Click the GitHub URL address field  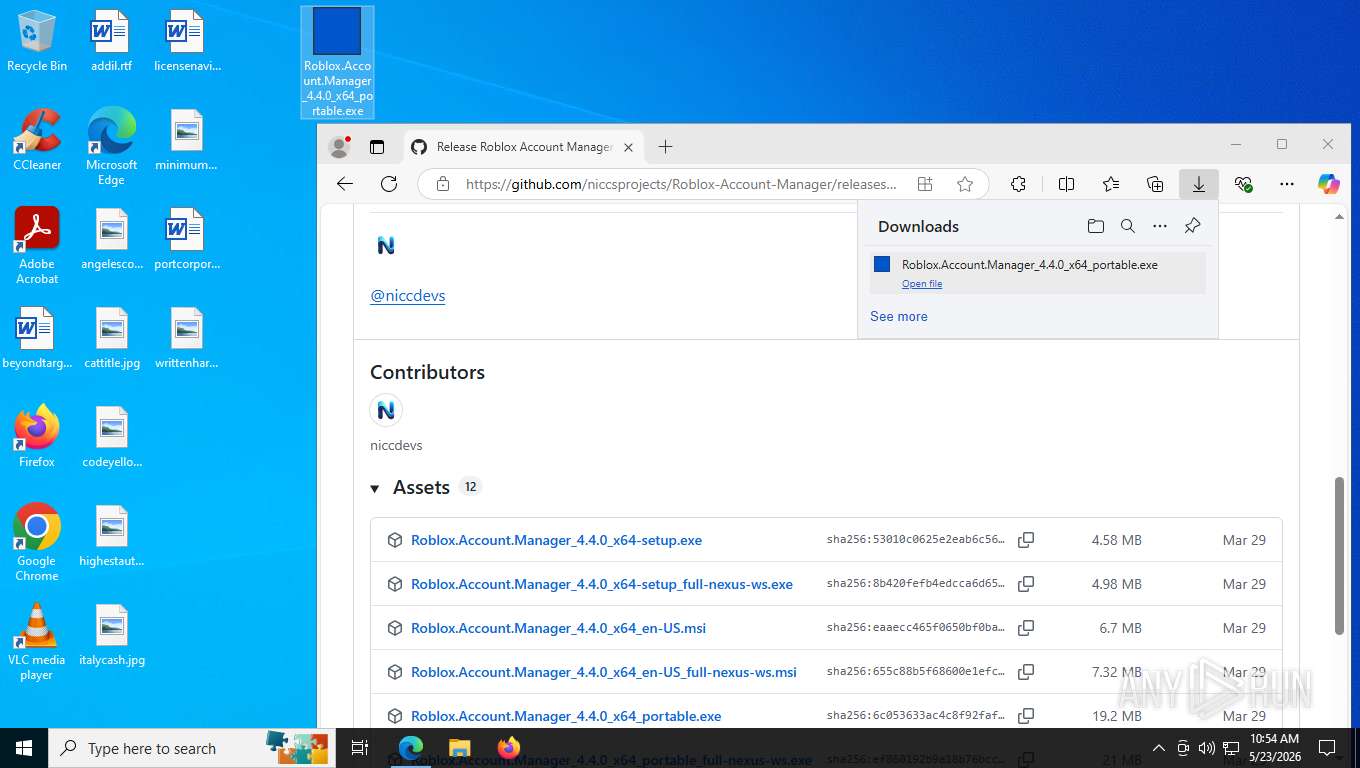tap(681, 184)
